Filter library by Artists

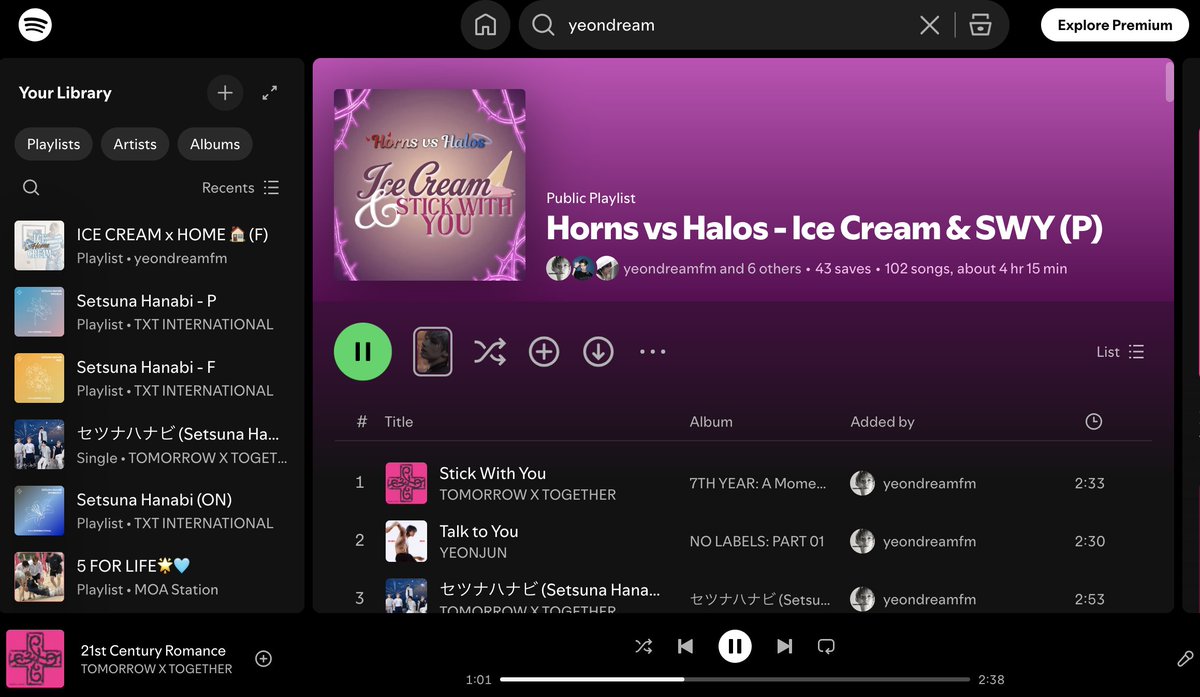pyautogui.click(x=135, y=144)
